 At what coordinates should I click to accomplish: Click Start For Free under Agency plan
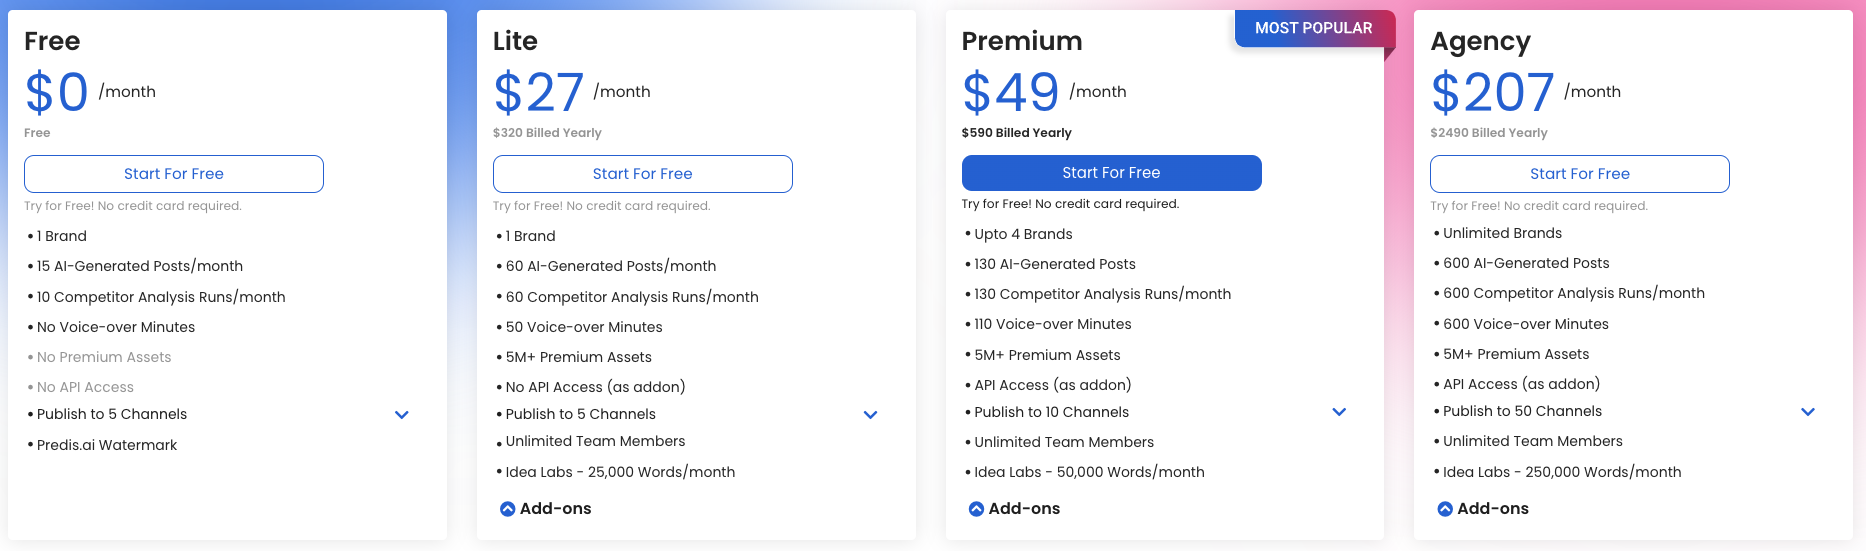pyautogui.click(x=1579, y=174)
